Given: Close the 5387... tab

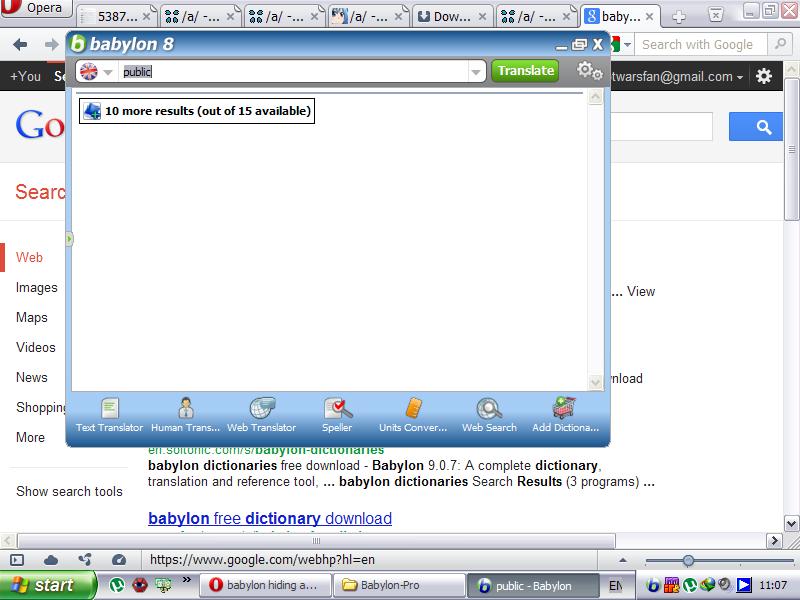Looking at the screenshot, I should click(146, 17).
